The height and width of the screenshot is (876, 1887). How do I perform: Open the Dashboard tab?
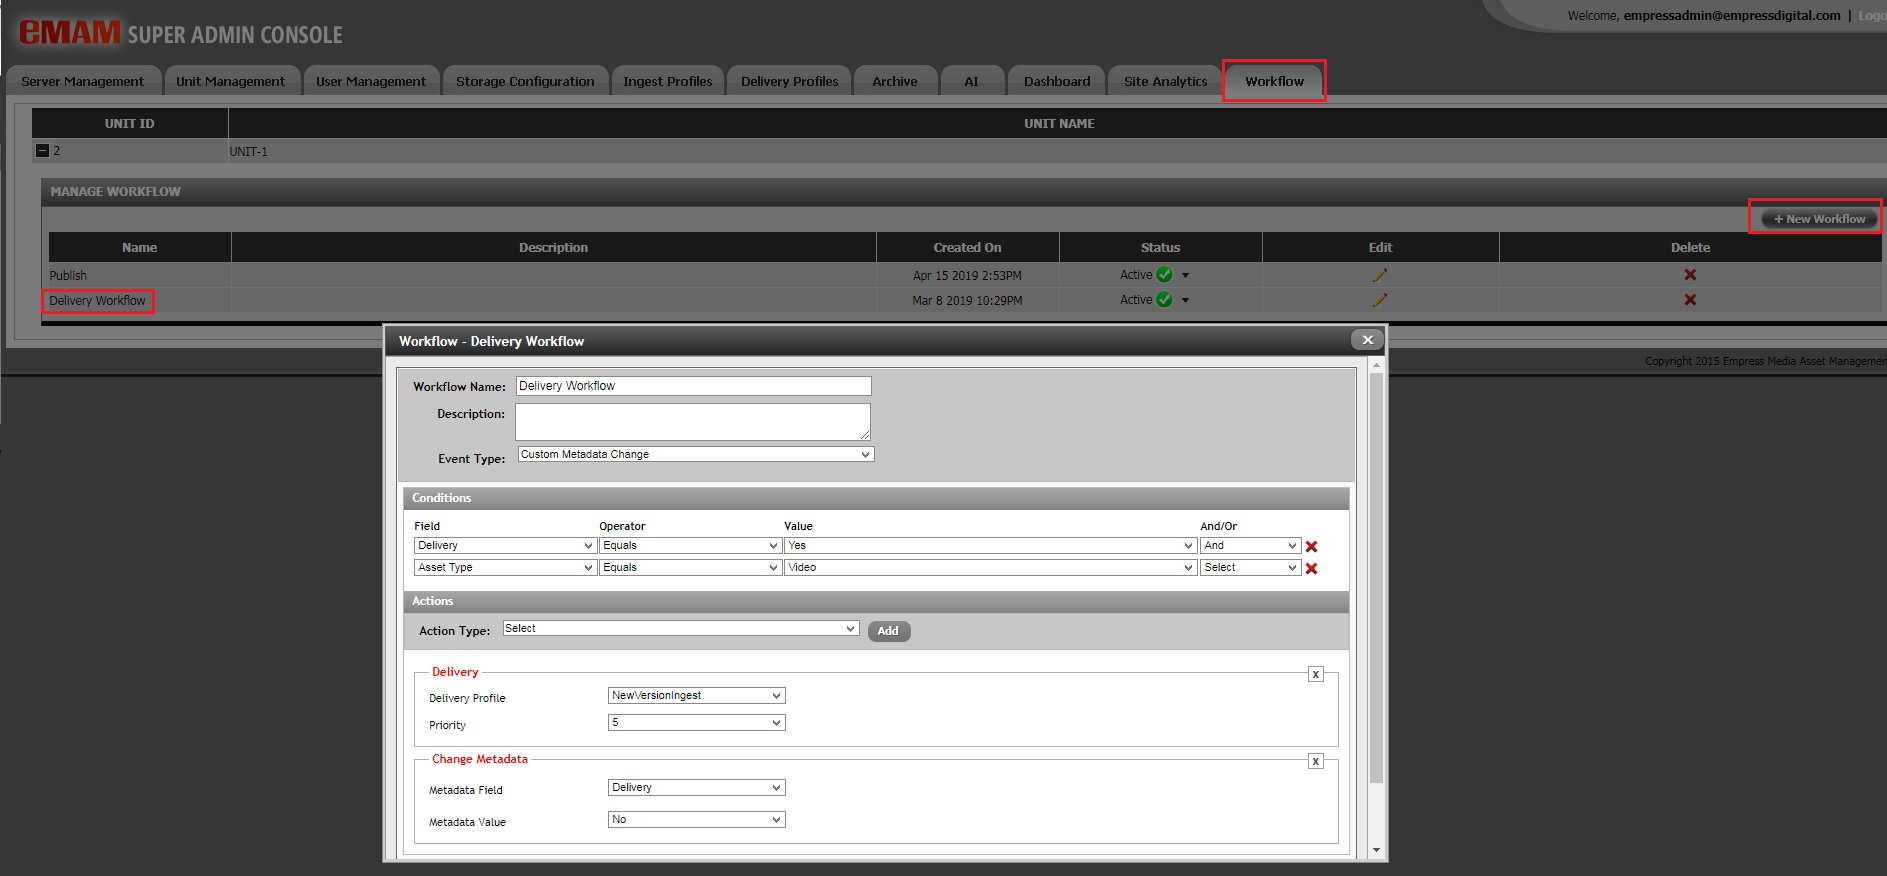1057,81
